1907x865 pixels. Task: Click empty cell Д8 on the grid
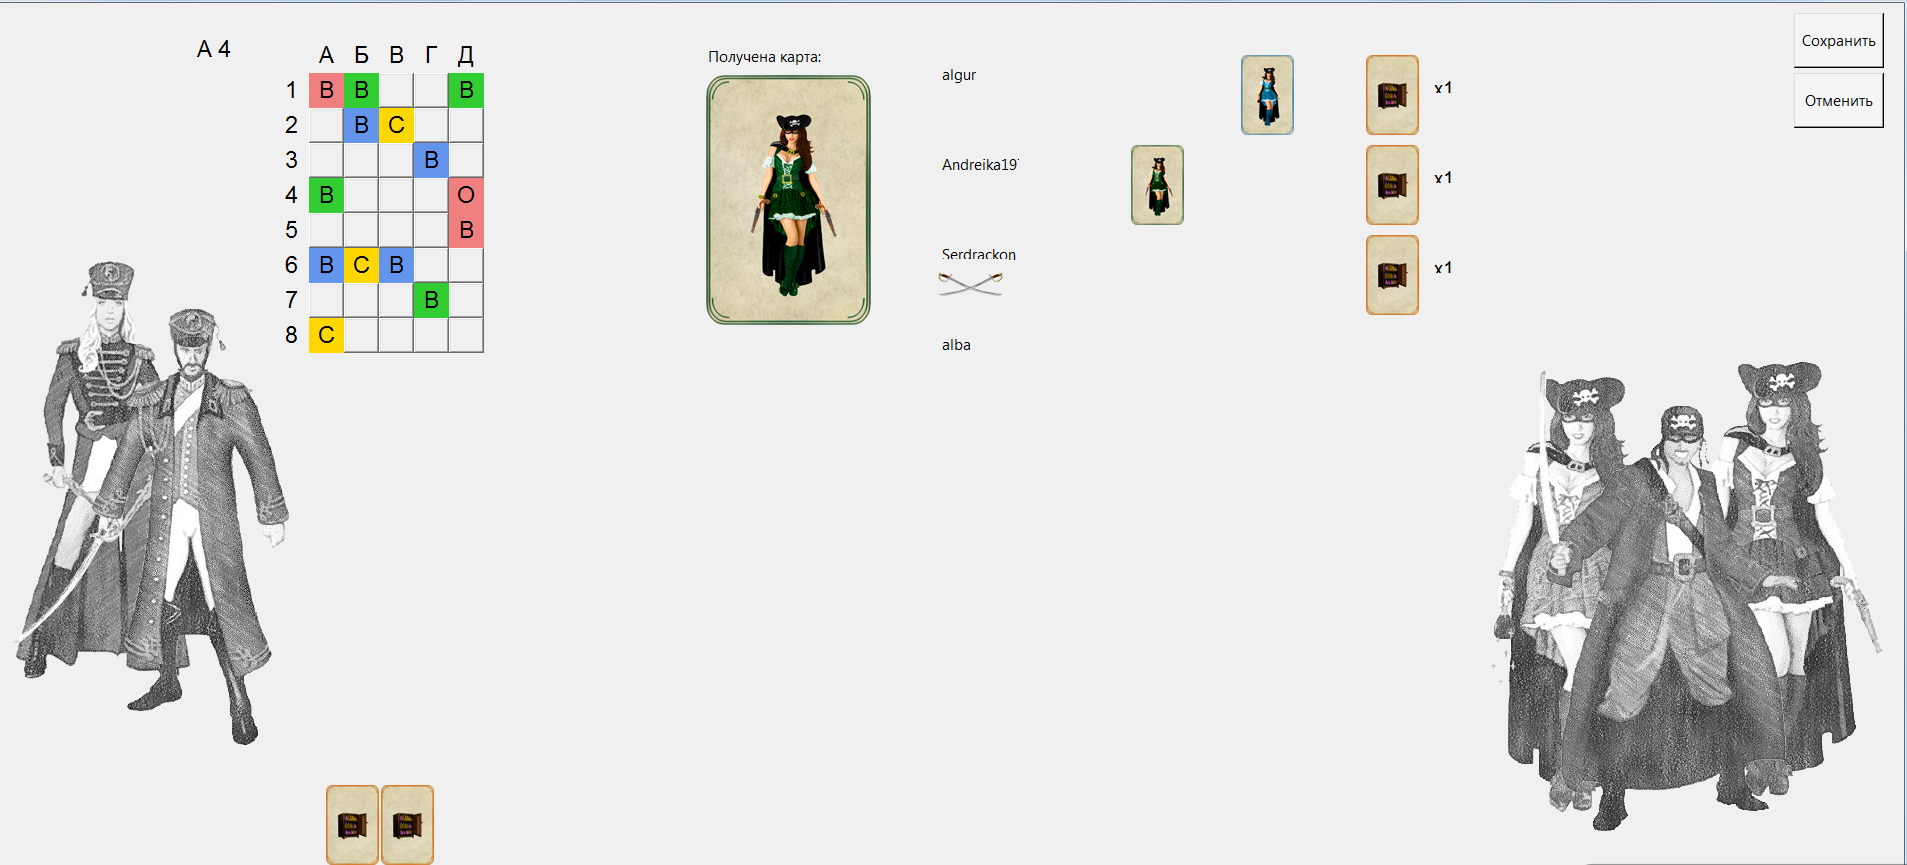click(x=466, y=335)
